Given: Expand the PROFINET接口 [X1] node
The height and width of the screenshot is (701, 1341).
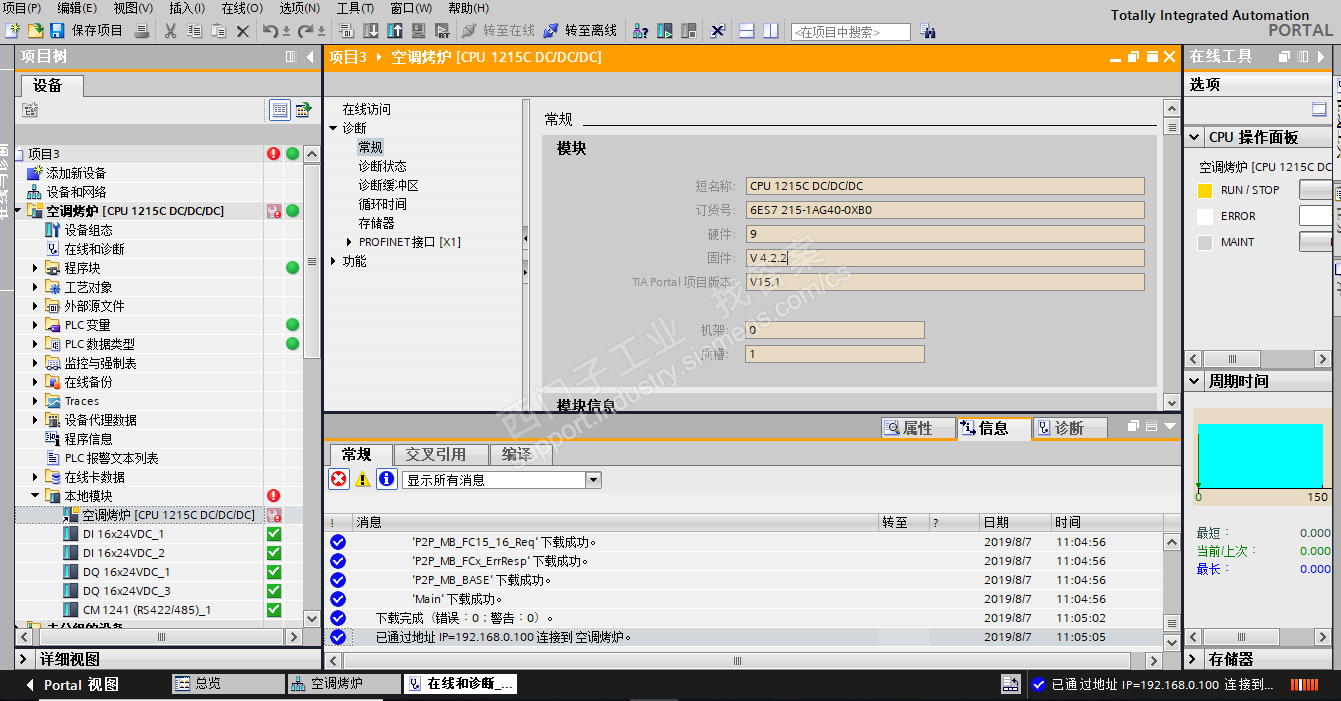Looking at the screenshot, I should [349, 242].
